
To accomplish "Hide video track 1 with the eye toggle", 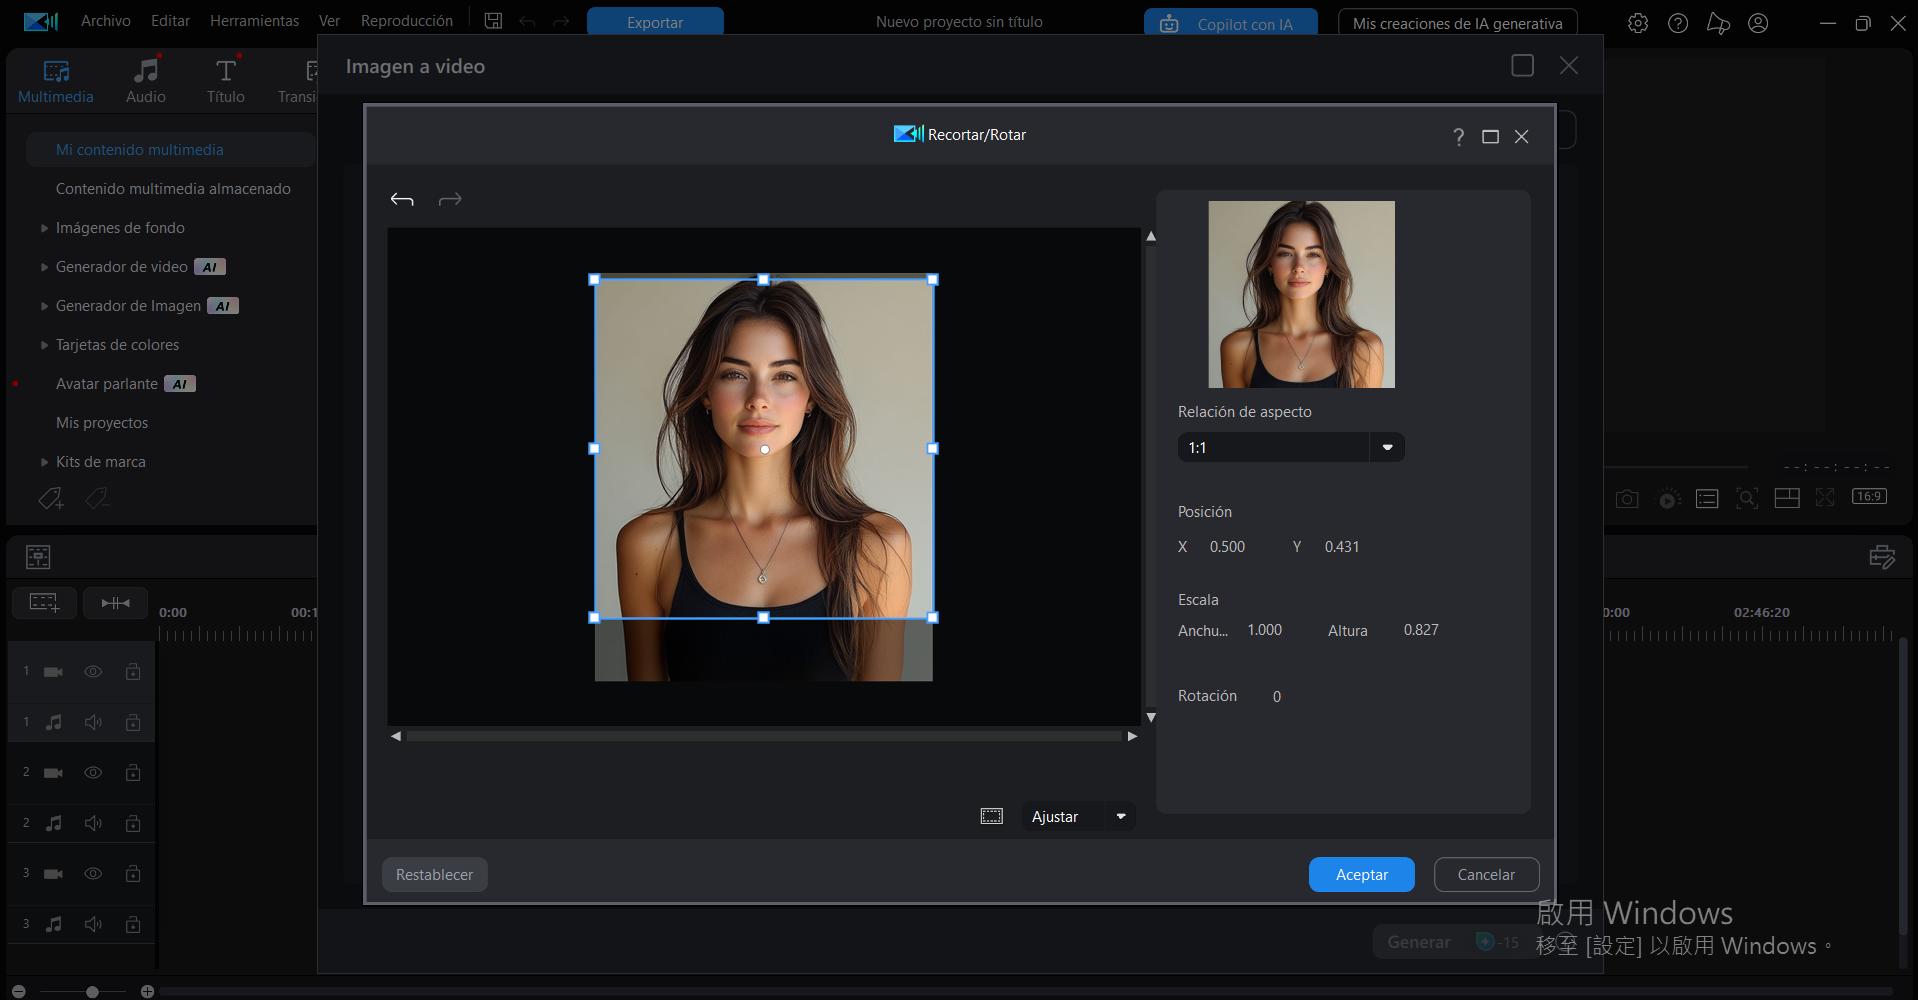I will (x=93, y=672).
